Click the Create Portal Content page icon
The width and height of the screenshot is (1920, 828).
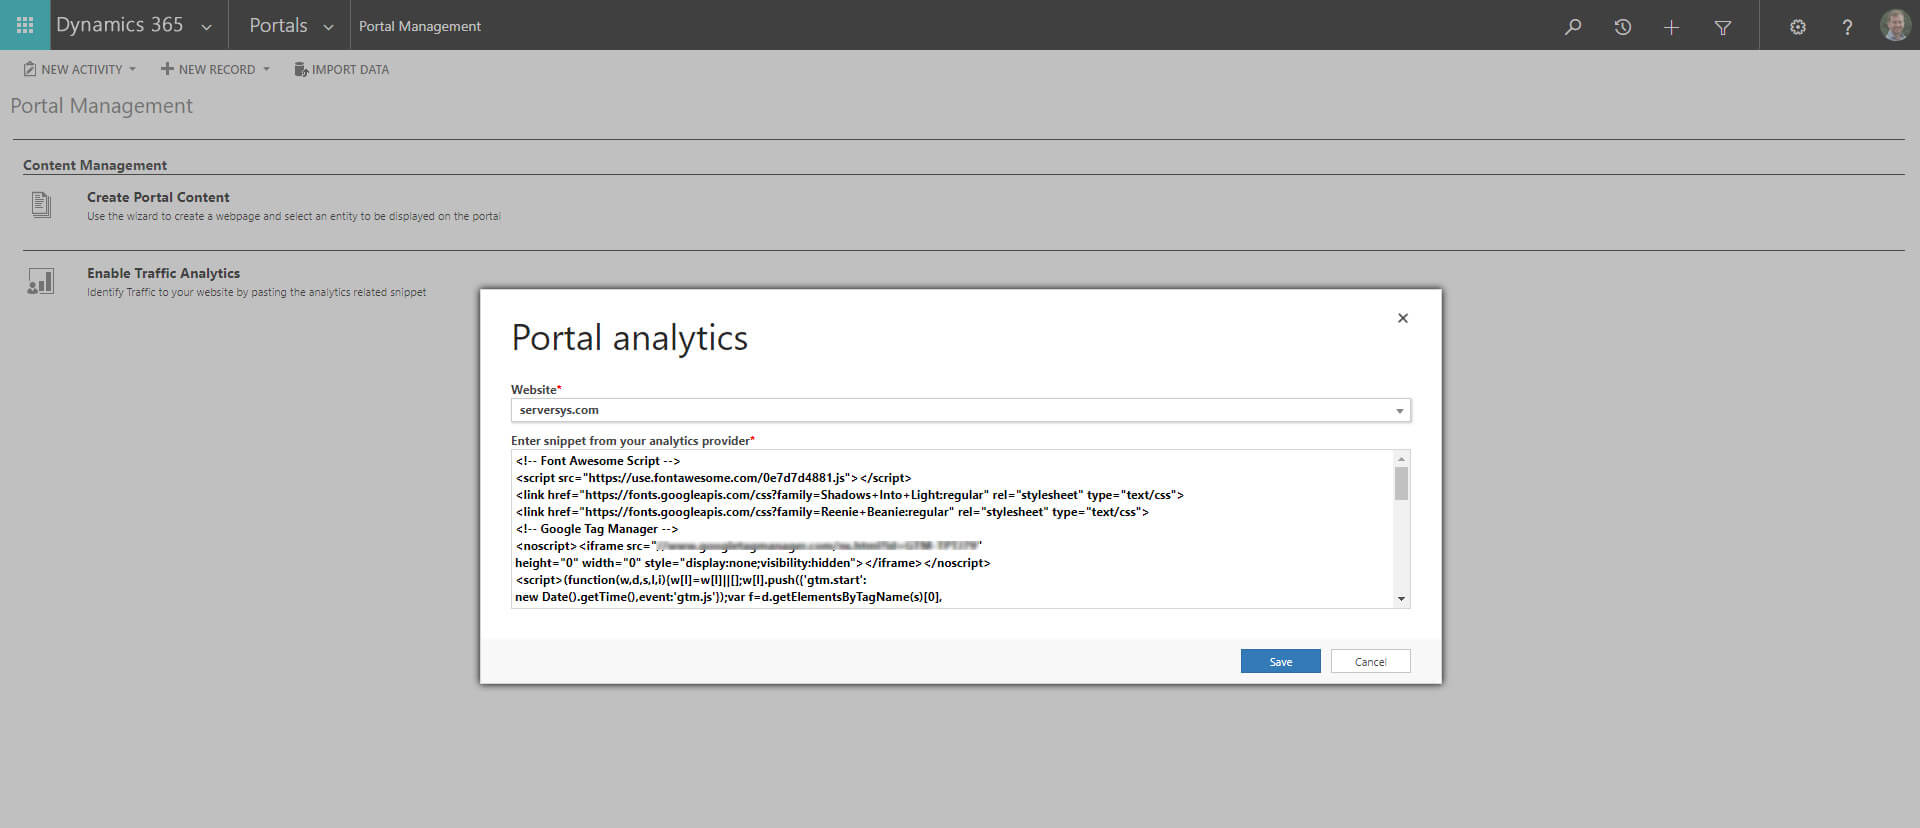41,205
